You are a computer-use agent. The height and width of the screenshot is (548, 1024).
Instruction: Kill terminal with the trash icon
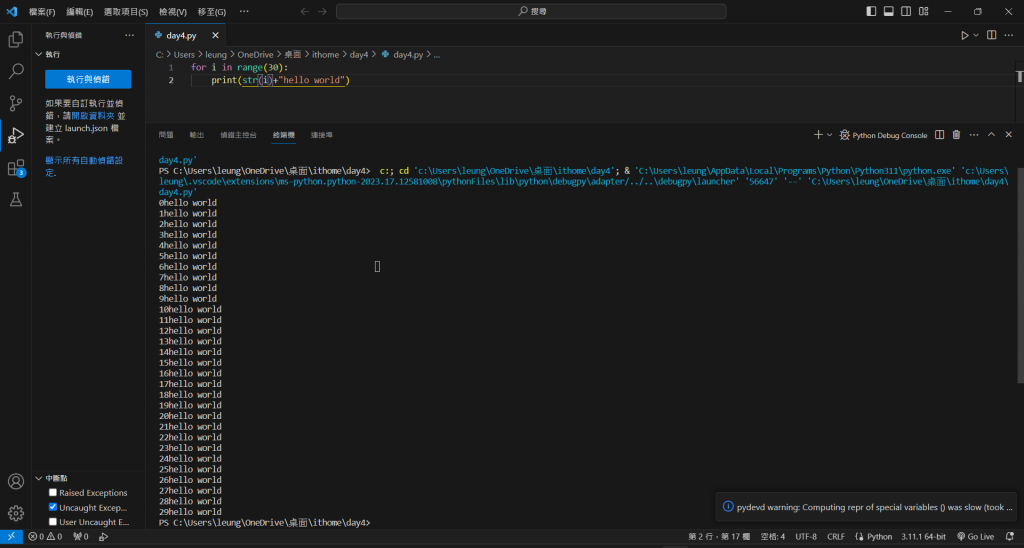(x=956, y=135)
